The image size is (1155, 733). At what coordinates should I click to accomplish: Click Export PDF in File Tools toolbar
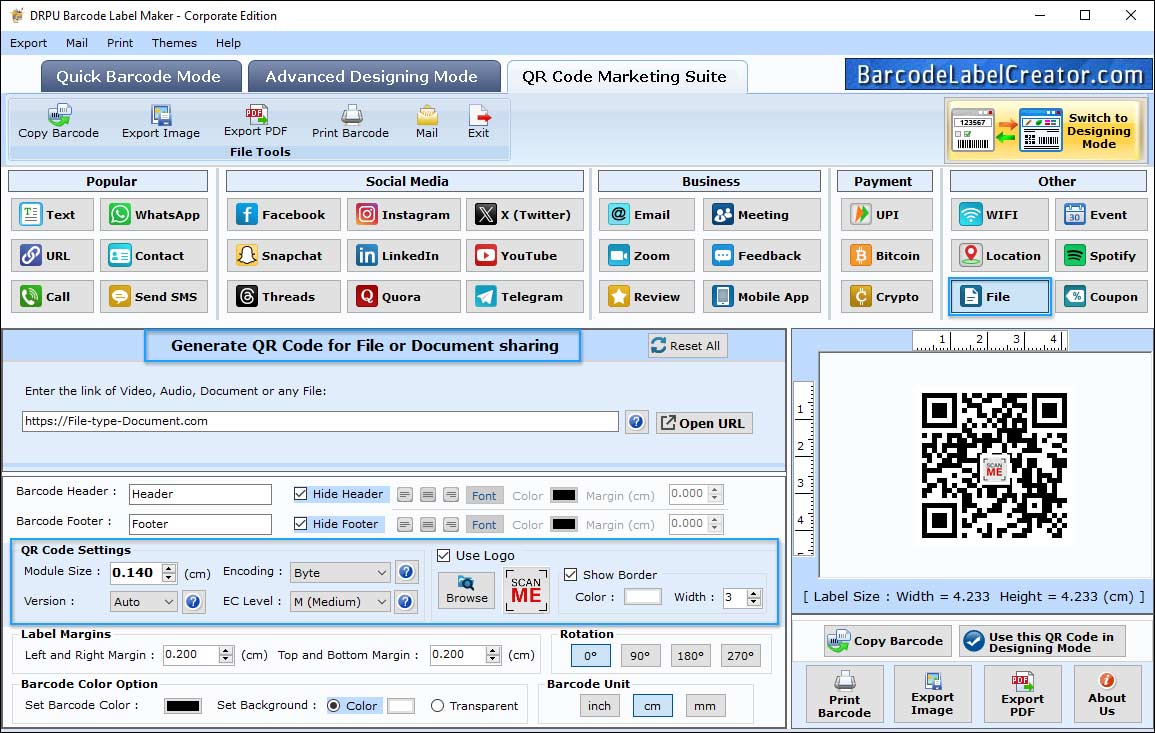256,122
